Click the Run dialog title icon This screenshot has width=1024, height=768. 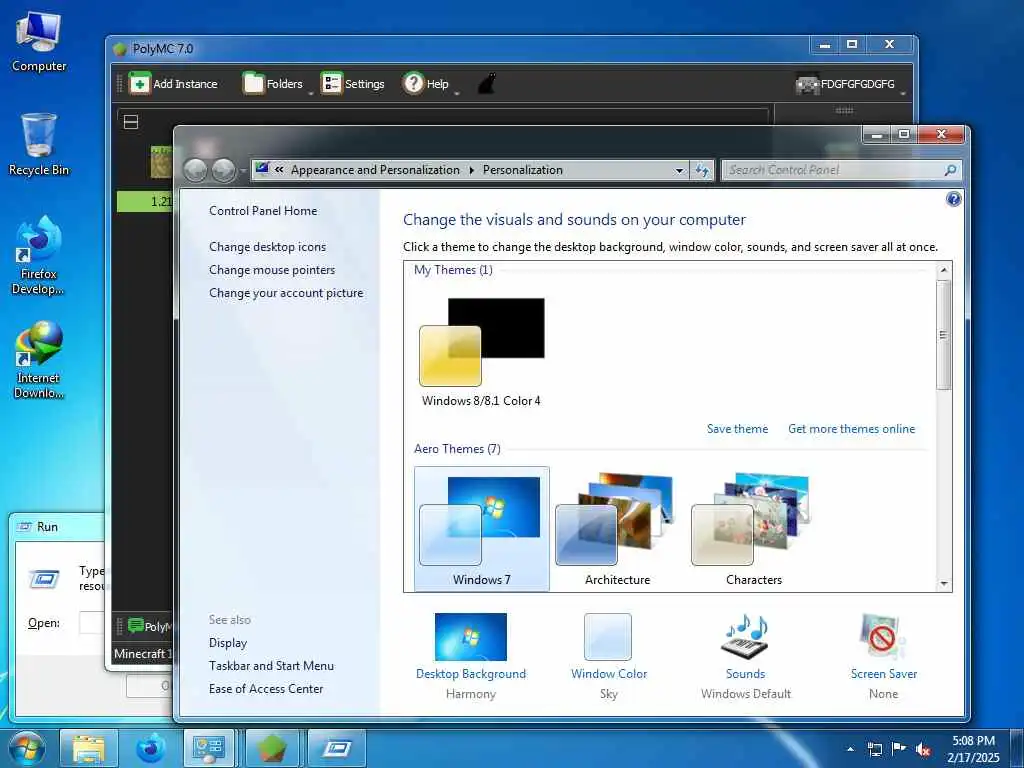click(x=25, y=526)
